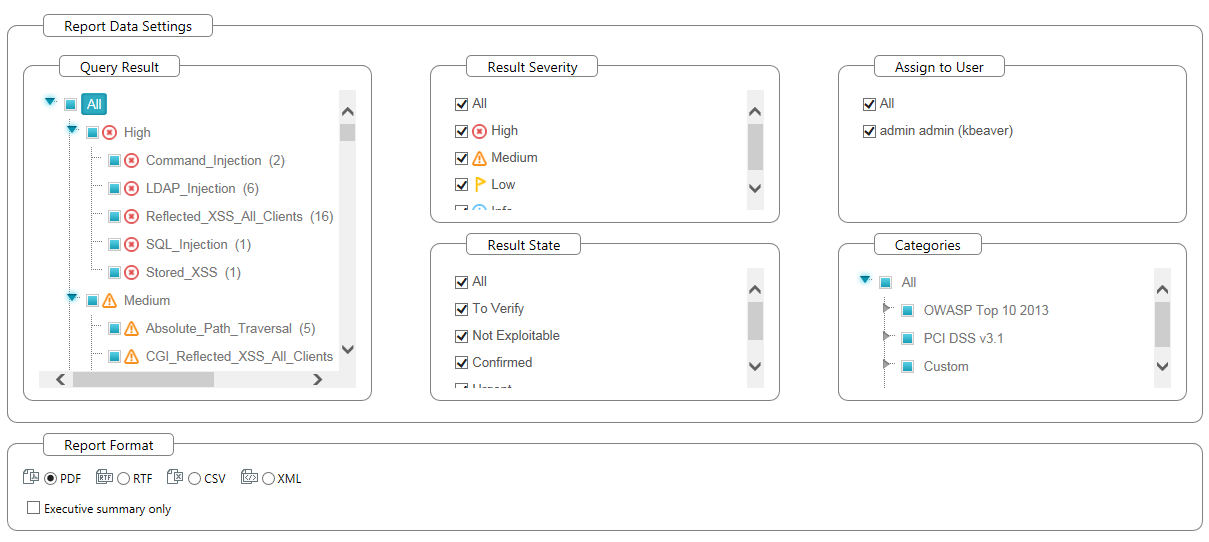Click the SQL_Injection red error icon

pos(131,244)
